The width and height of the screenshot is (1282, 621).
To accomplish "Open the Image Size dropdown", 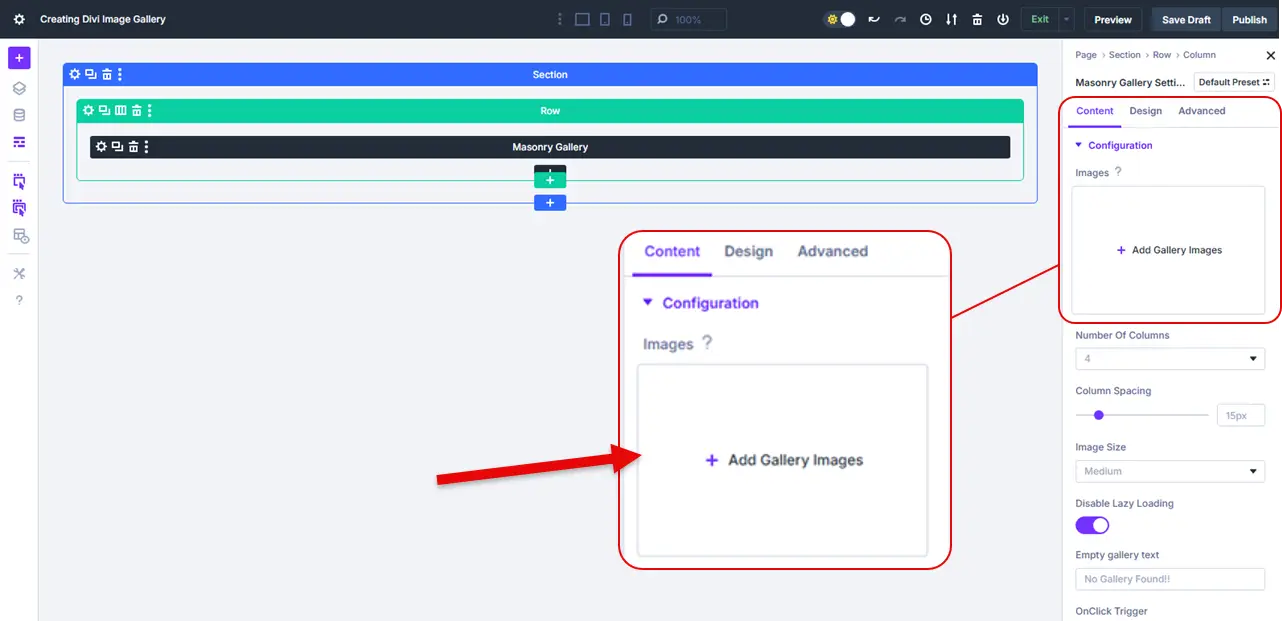I will tap(1170, 471).
